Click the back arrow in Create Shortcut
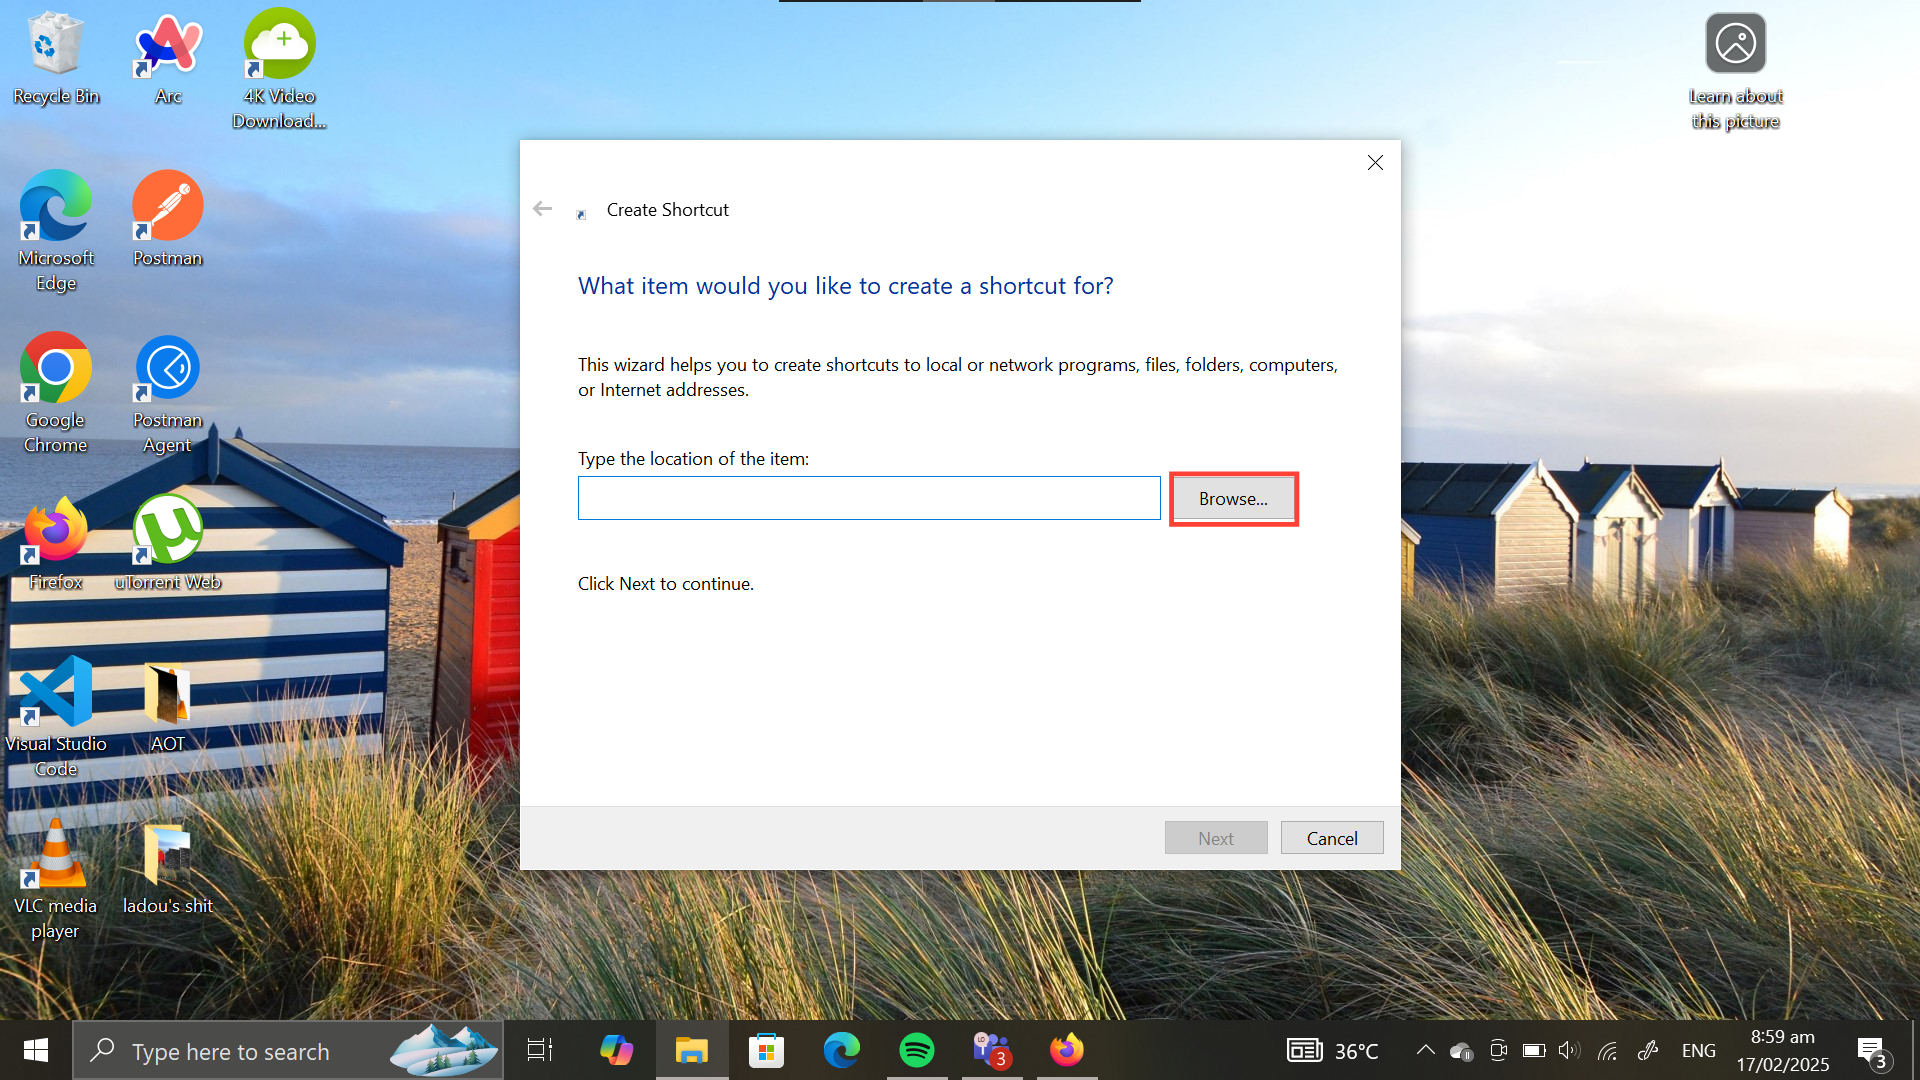This screenshot has height=1080, width=1920. 542,209
